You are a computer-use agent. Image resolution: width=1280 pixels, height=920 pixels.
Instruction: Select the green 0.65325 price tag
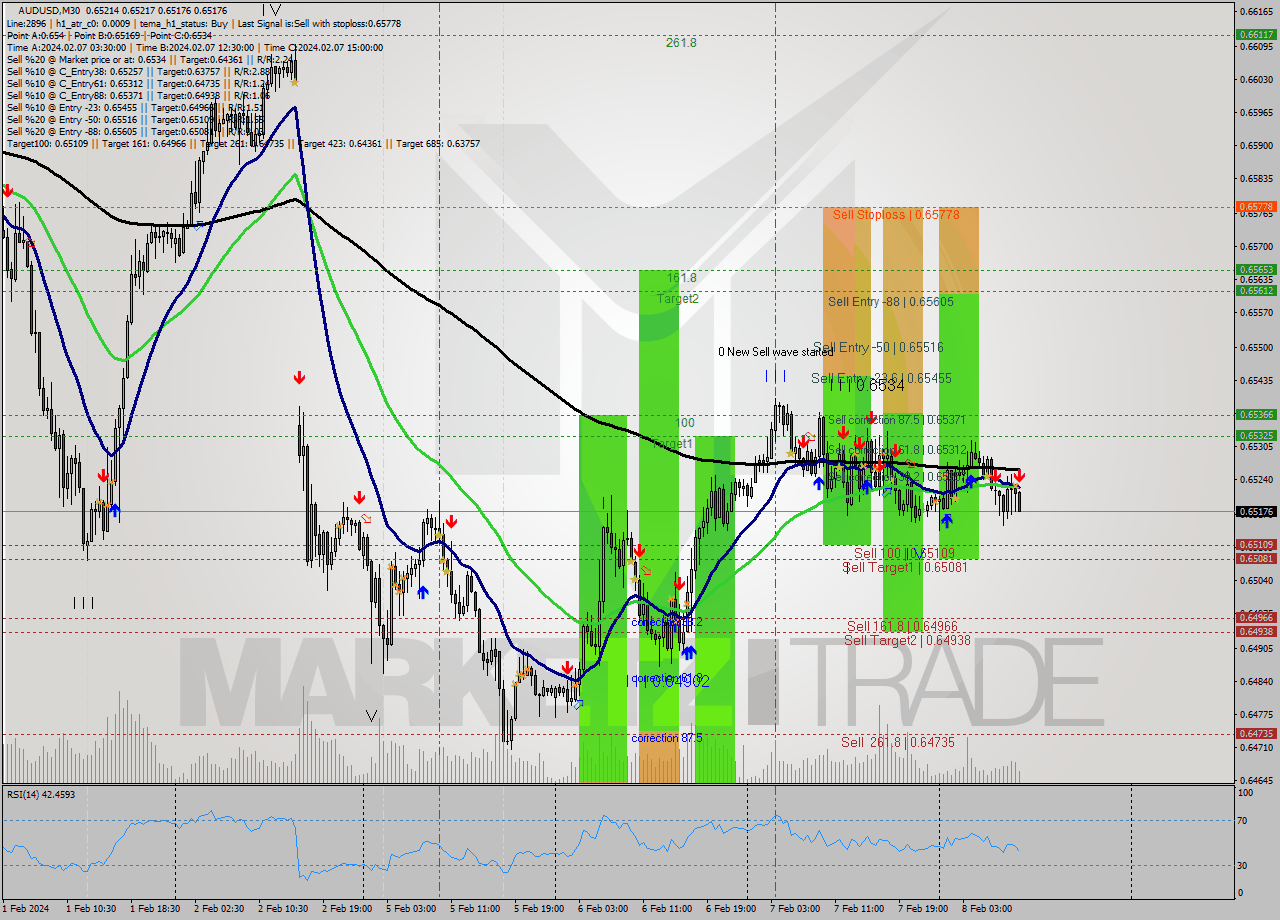pos(1257,435)
